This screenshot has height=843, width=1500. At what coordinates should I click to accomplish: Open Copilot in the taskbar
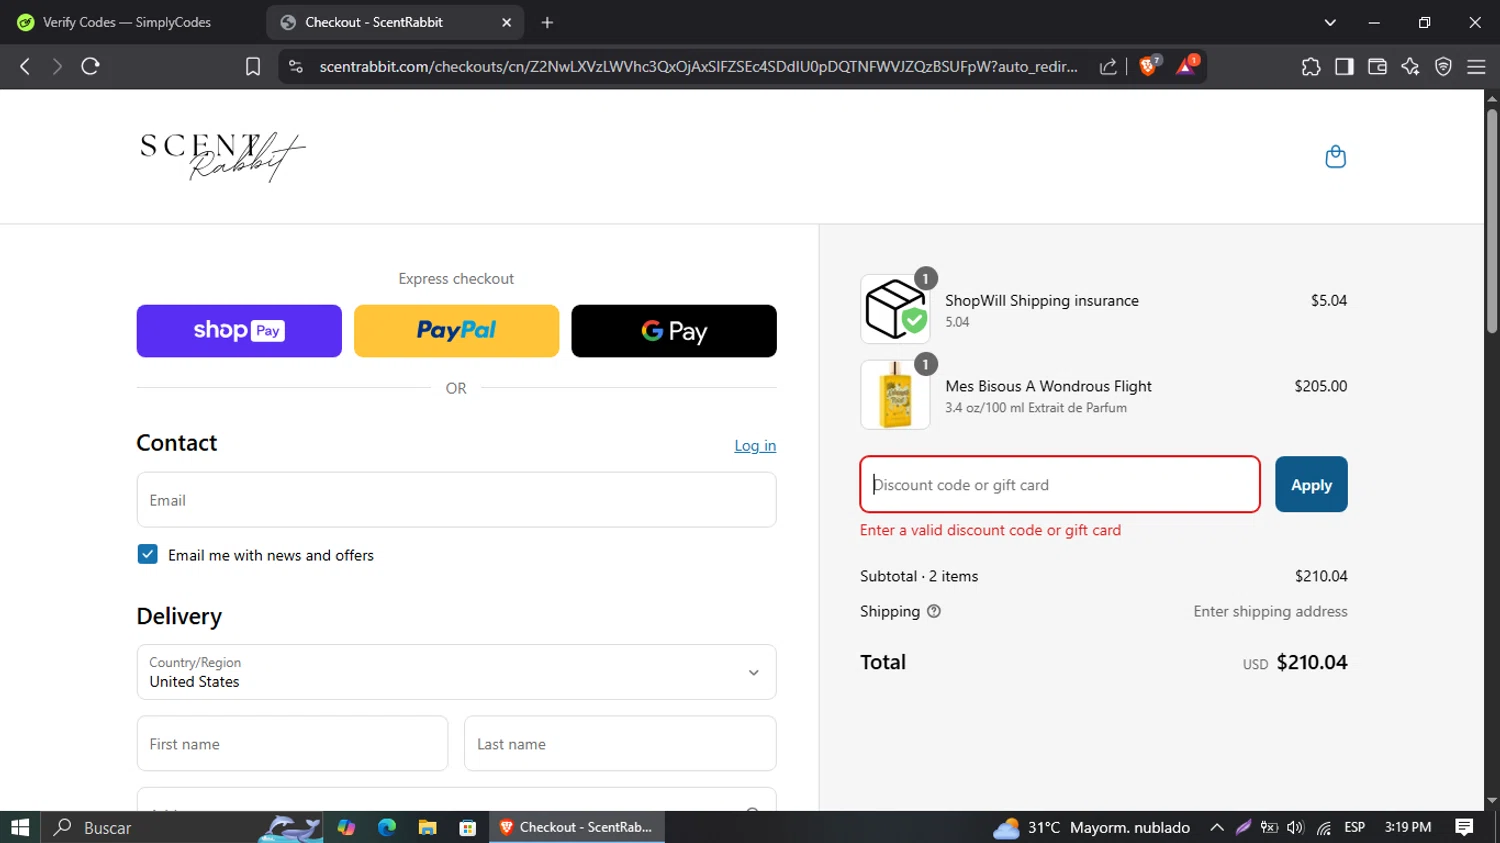(346, 827)
